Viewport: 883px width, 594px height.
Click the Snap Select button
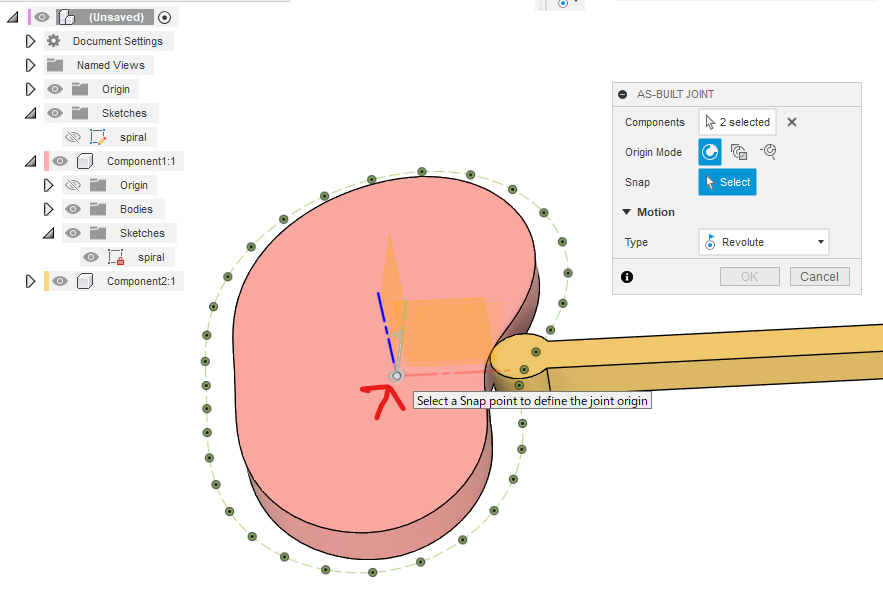727,182
